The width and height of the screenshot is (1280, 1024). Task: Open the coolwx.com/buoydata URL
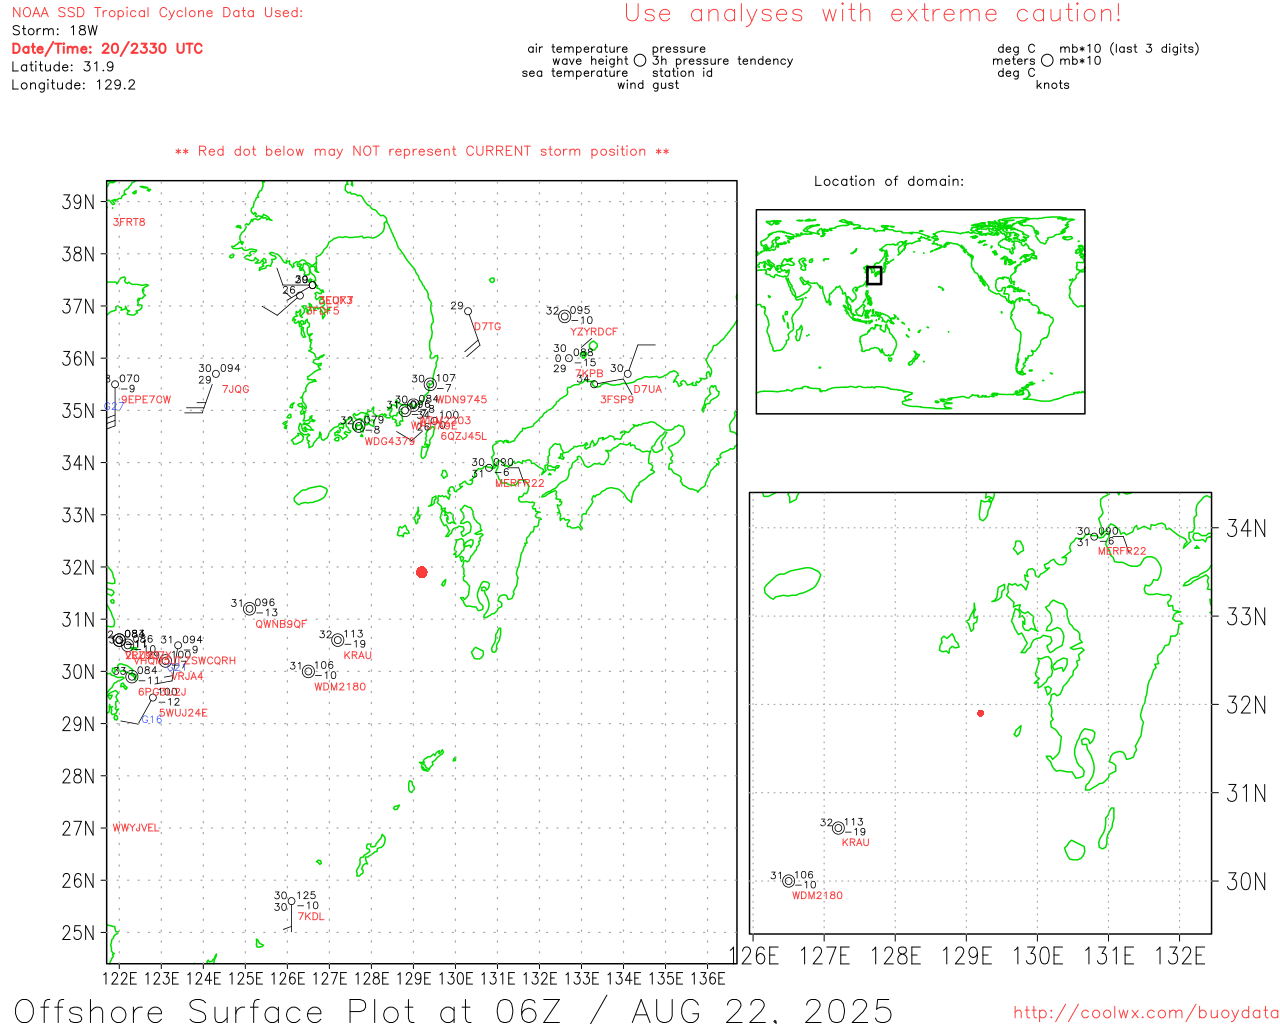tap(1146, 1013)
